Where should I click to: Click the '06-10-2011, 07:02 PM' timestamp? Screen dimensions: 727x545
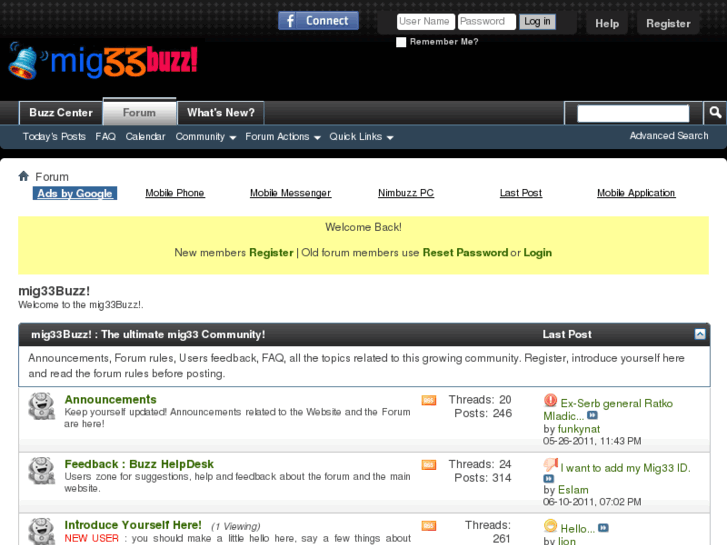coord(592,502)
